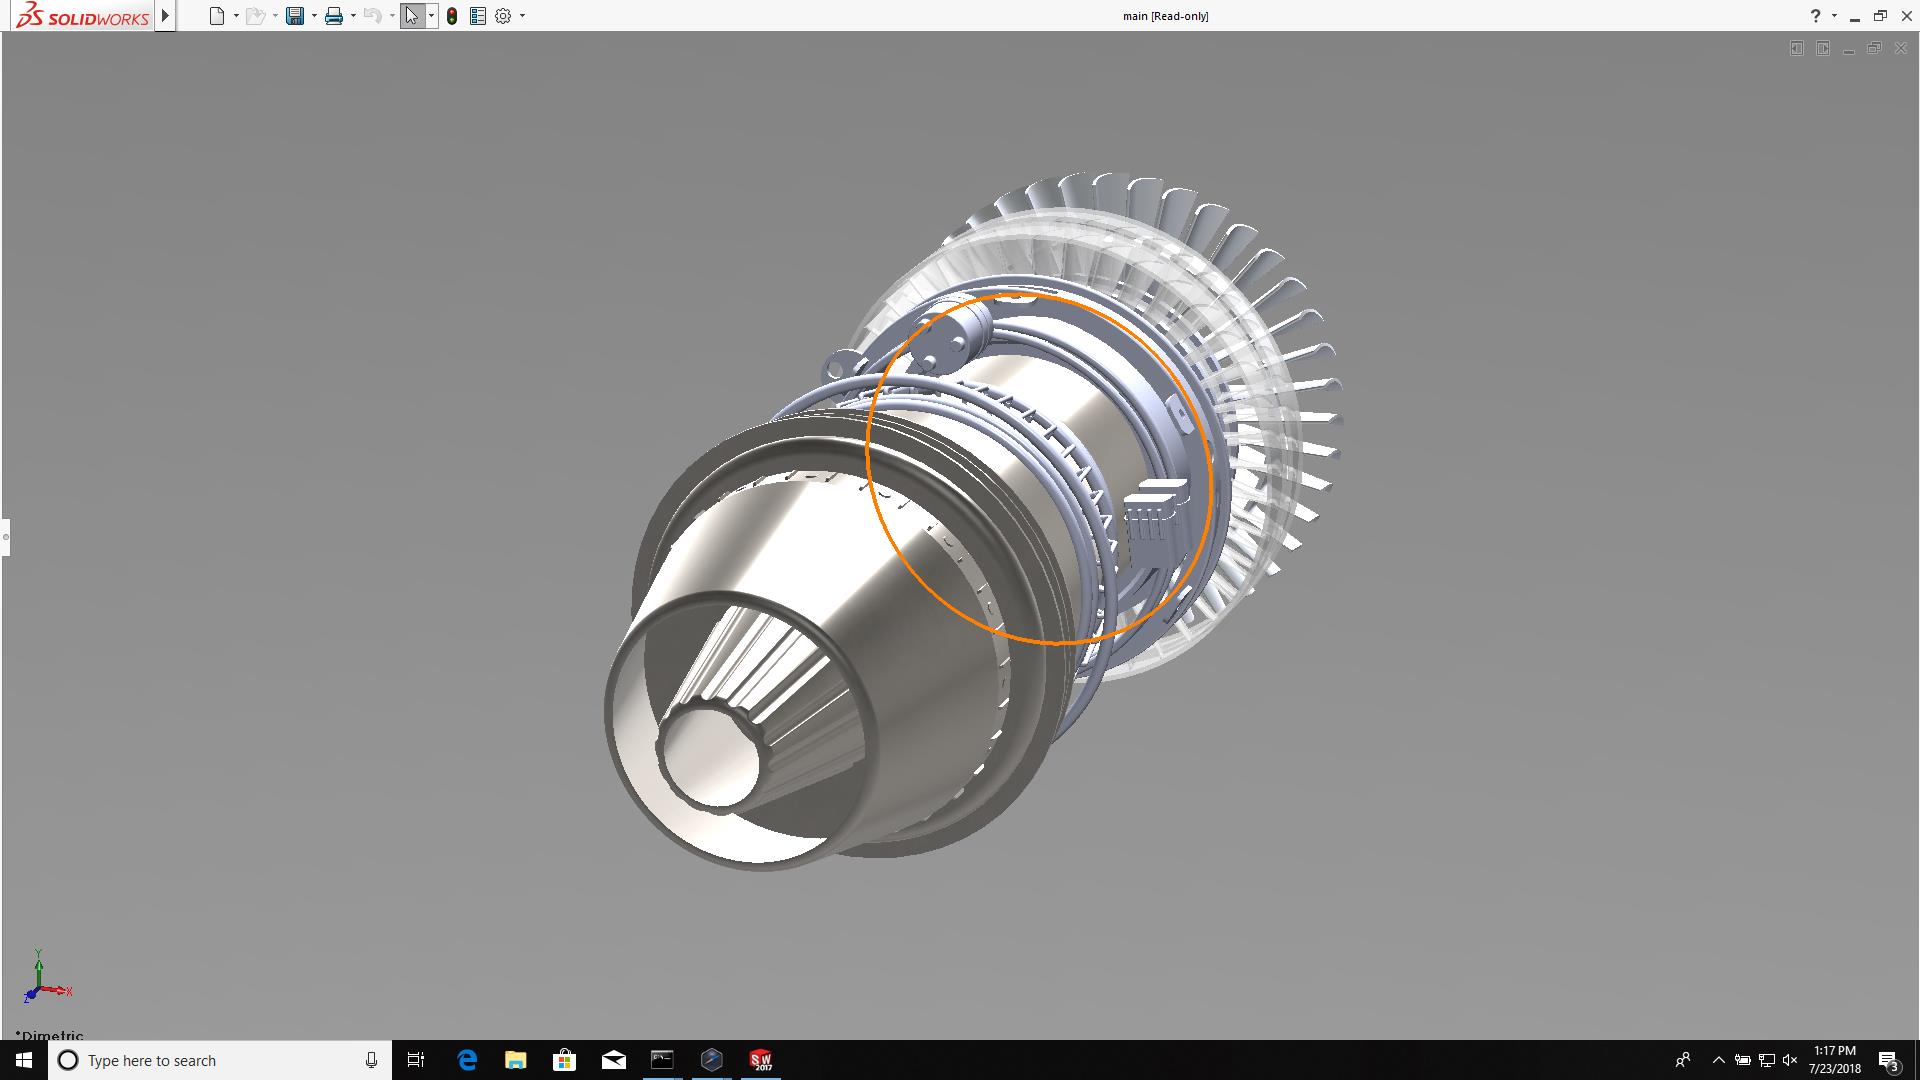Click the New document icon
The width and height of the screenshot is (1920, 1080).
tap(216, 16)
